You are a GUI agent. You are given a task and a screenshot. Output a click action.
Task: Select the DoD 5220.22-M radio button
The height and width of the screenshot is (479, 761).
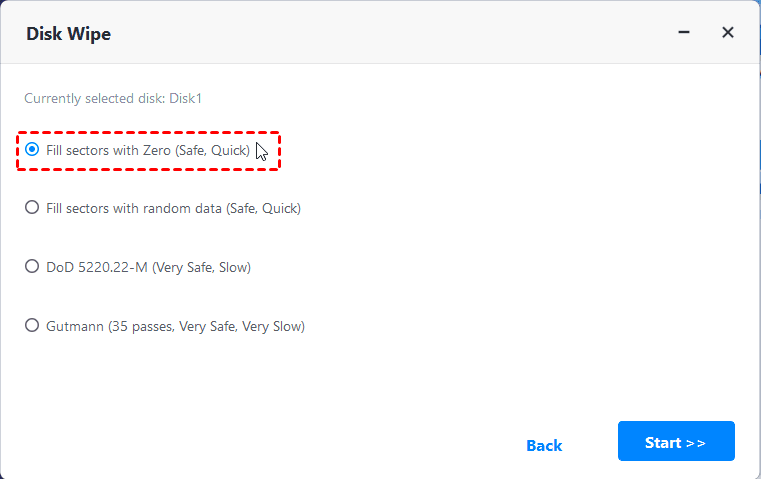33,267
